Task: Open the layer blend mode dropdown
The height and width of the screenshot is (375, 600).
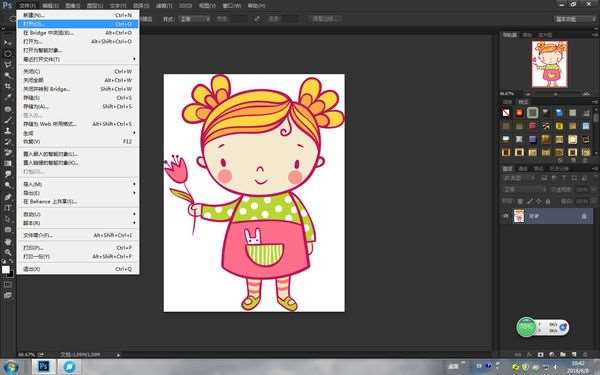Action: point(524,189)
